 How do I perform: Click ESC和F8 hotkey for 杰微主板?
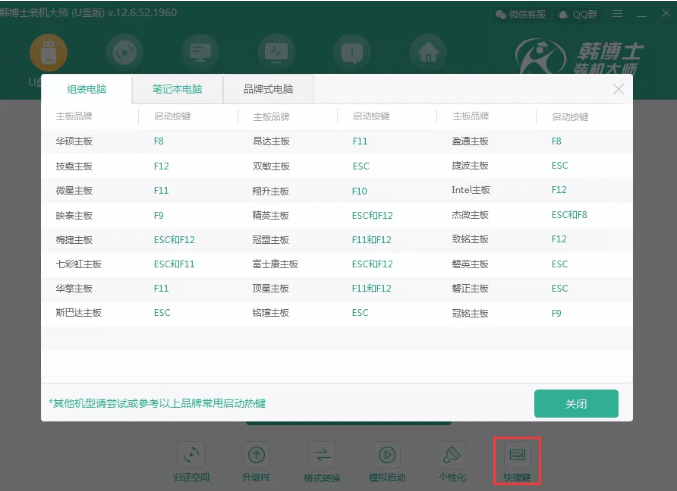click(569, 215)
